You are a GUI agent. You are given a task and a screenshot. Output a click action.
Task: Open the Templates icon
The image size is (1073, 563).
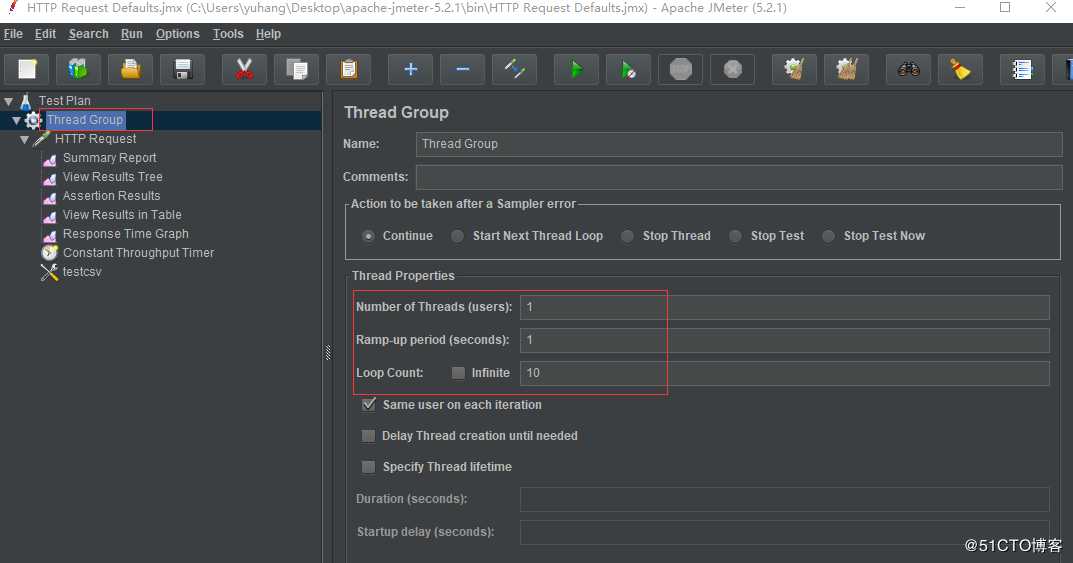pyautogui.click(x=78, y=69)
